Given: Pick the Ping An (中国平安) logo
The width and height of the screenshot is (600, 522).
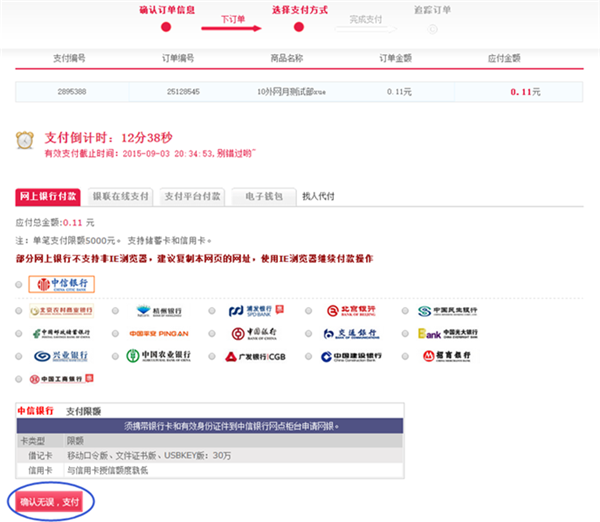Looking at the screenshot, I should click(x=160, y=333).
